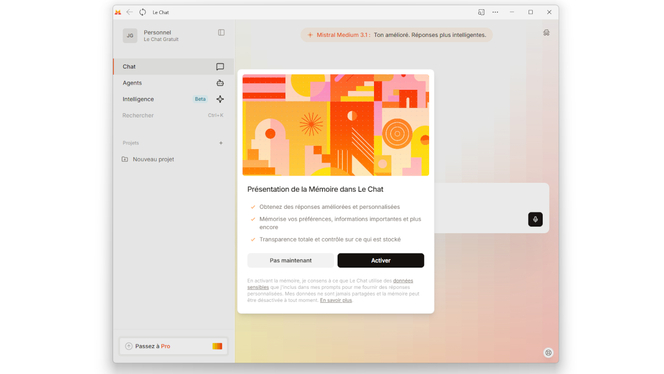Click the Intelligence sparkle icon

pos(220,99)
